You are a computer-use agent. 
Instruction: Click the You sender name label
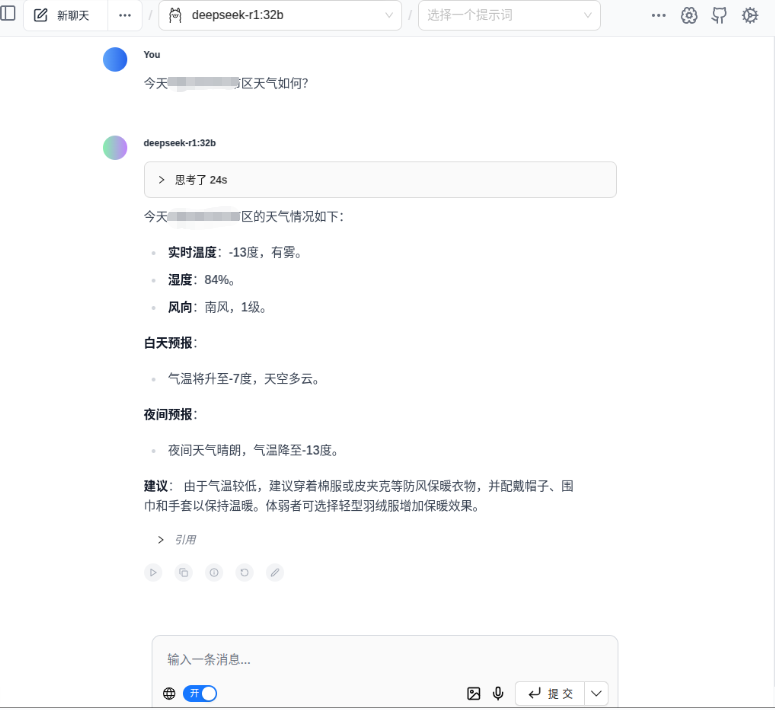[152, 54]
